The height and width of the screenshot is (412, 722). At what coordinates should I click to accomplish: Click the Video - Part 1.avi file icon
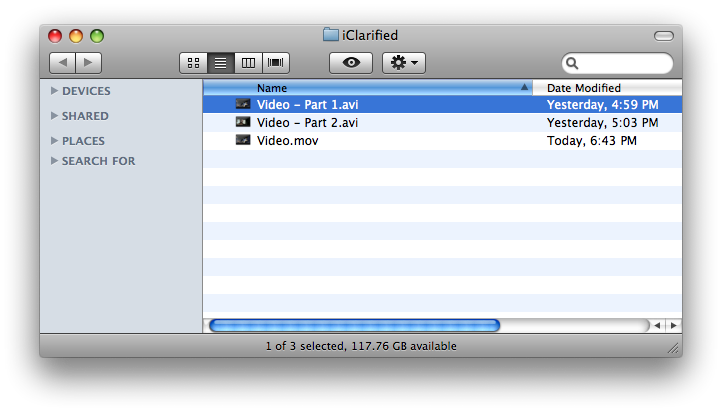pyautogui.click(x=243, y=104)
